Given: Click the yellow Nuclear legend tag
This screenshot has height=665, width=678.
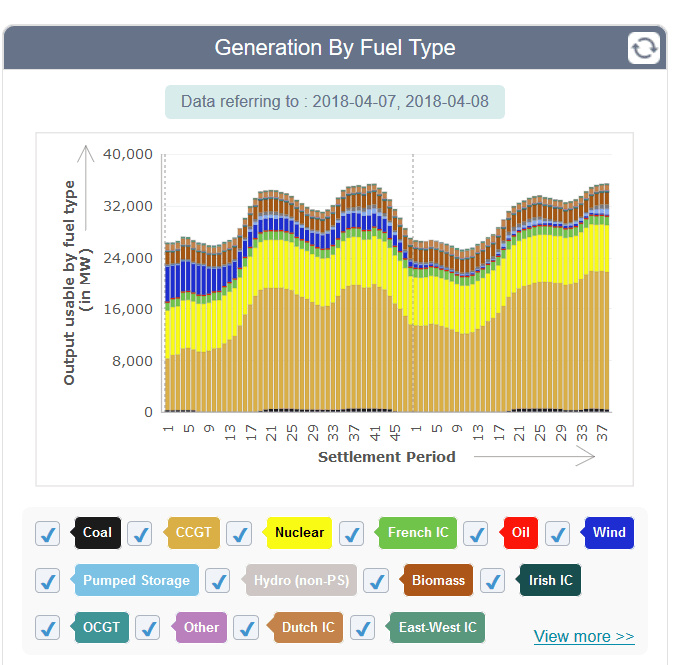Looking at the screenshot, I should click(299, 533).
